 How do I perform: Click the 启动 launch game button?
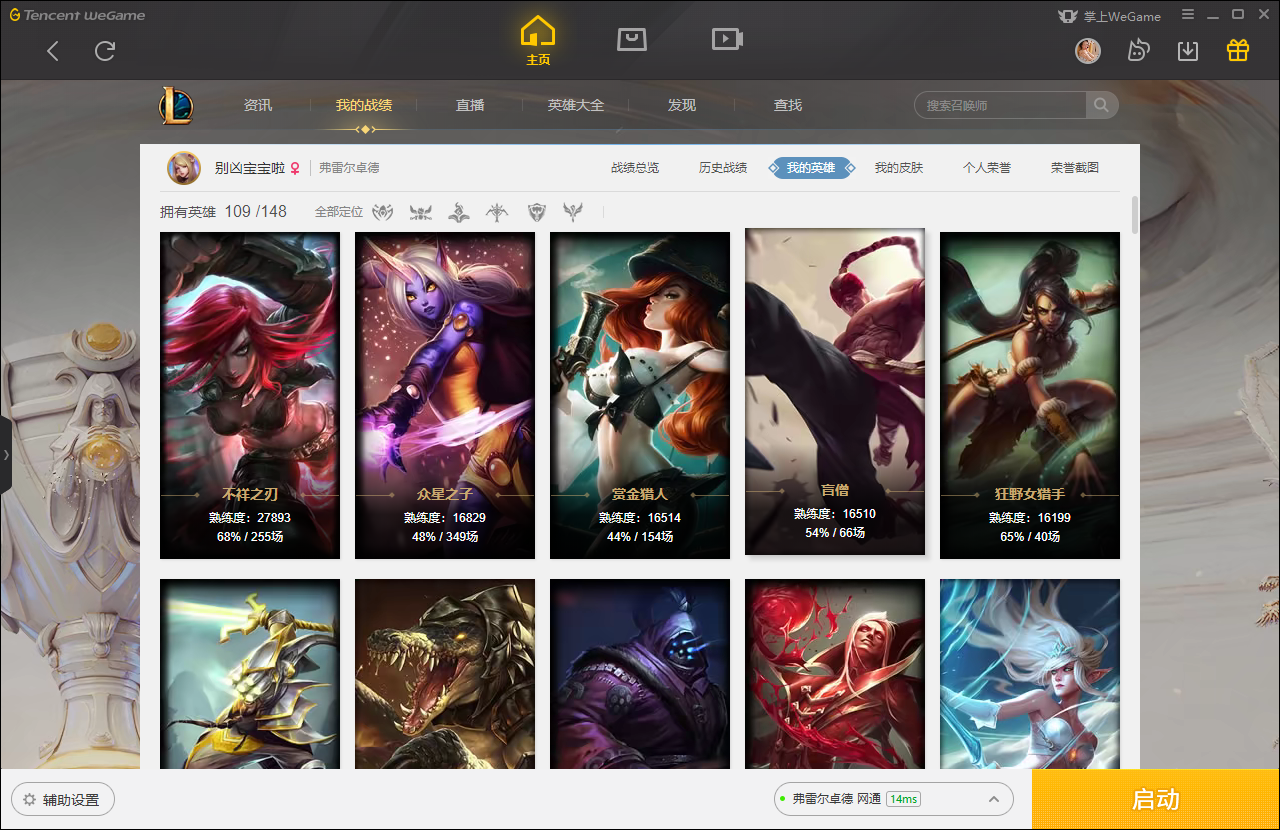point(1156,799)
